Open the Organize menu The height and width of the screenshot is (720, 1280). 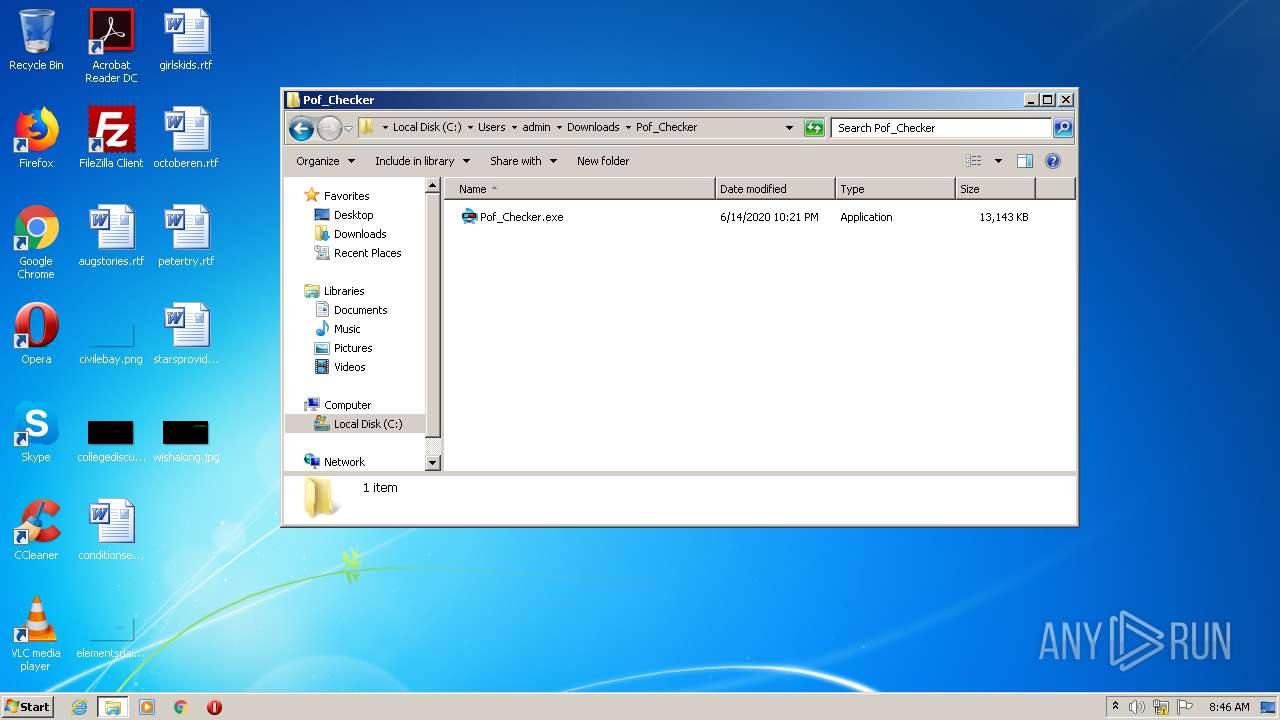[x=325, y=161]
